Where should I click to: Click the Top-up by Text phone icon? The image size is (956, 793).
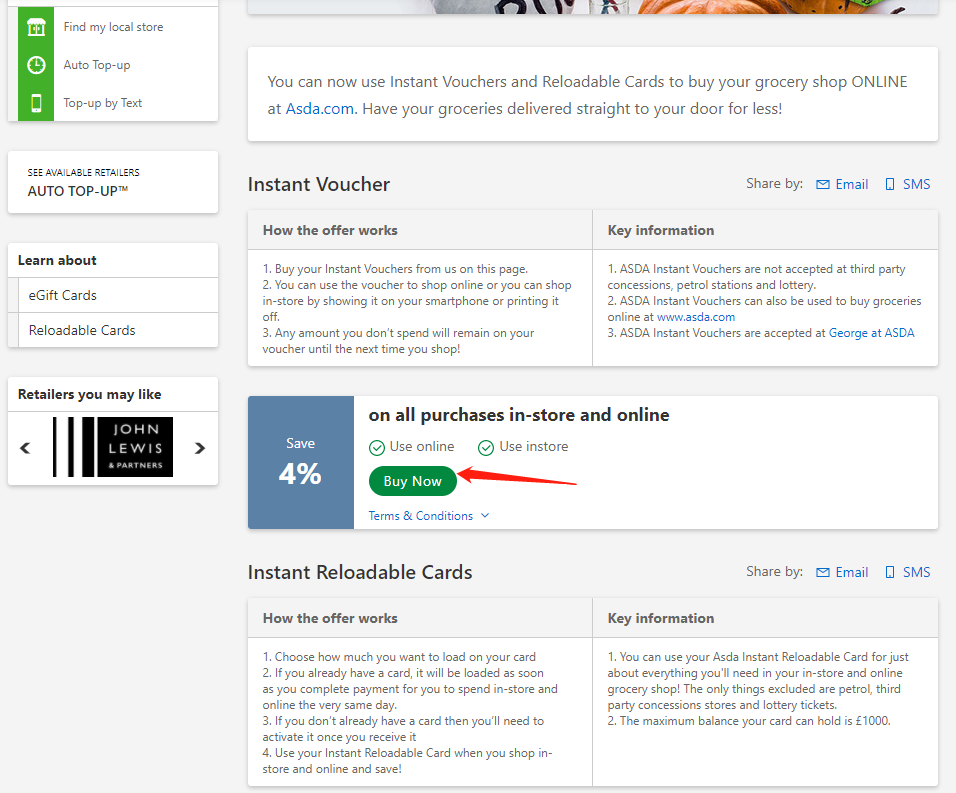[x=36, y=103]
